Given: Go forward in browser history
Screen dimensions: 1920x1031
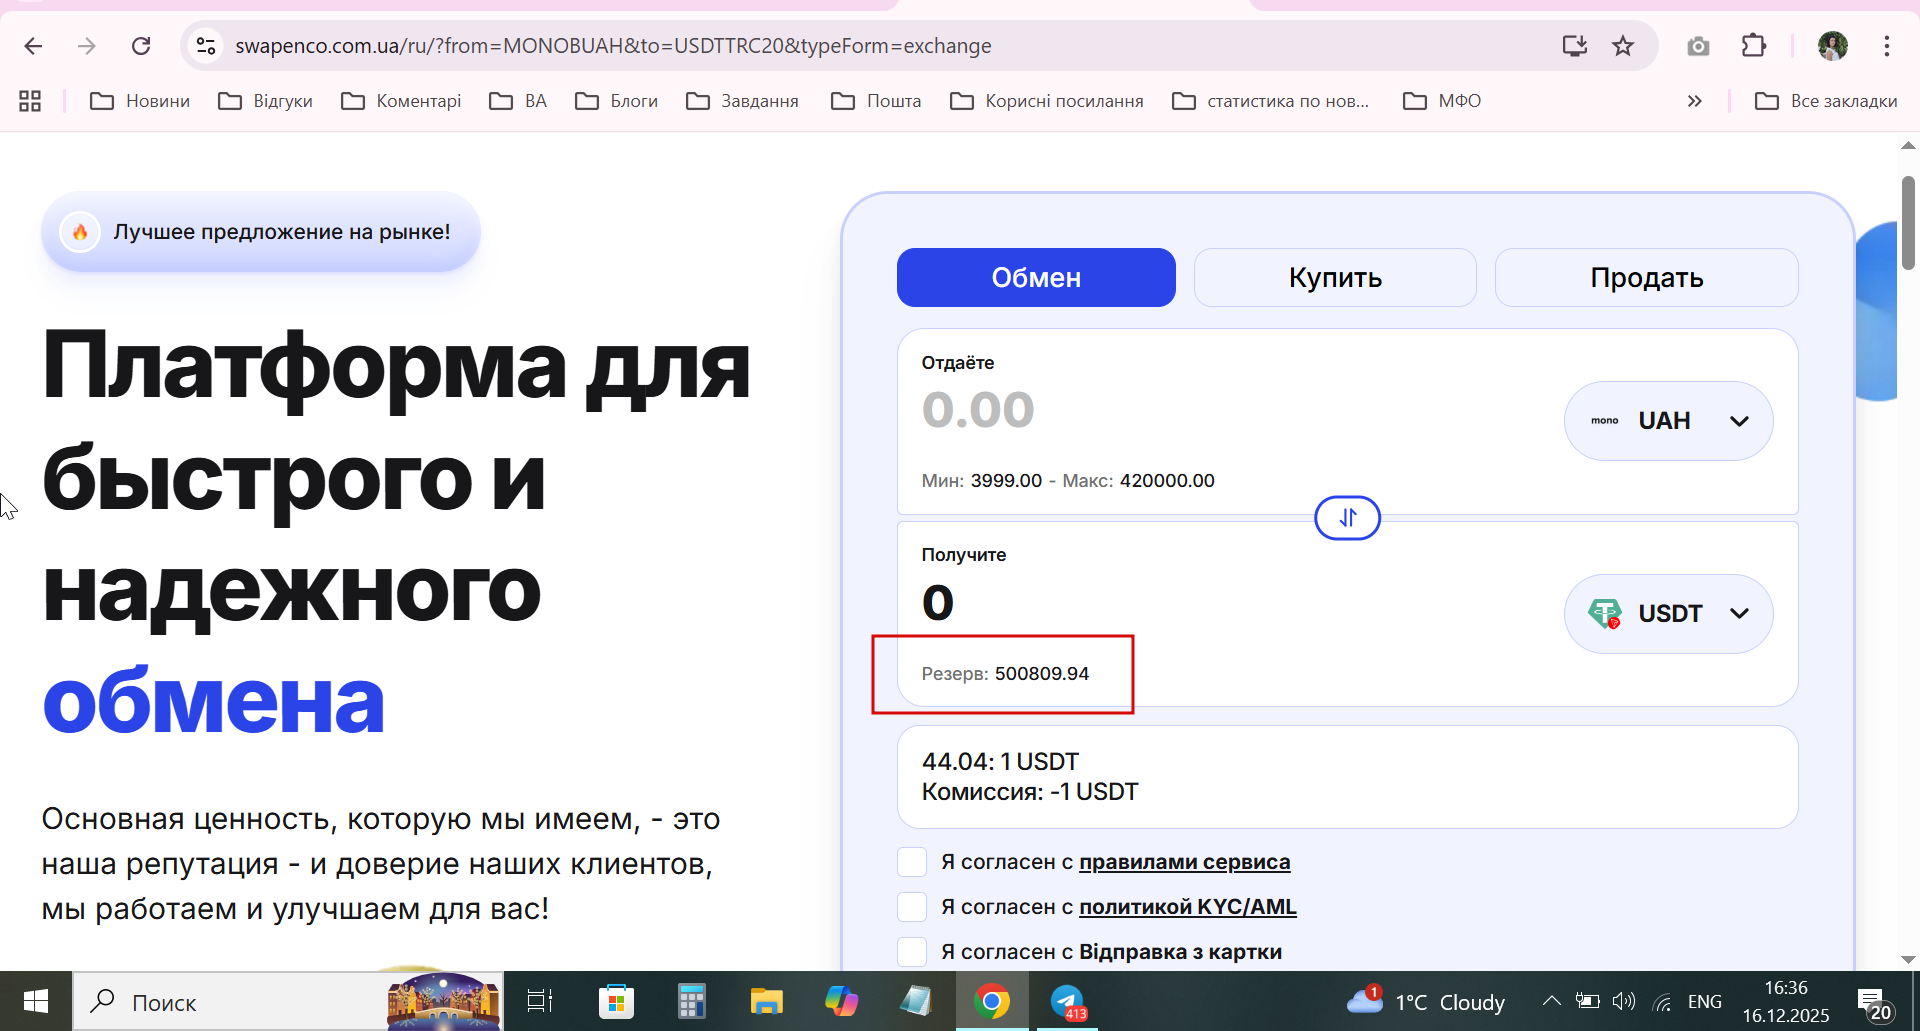Looking at the screenshot, I should [x=87, y=46].
